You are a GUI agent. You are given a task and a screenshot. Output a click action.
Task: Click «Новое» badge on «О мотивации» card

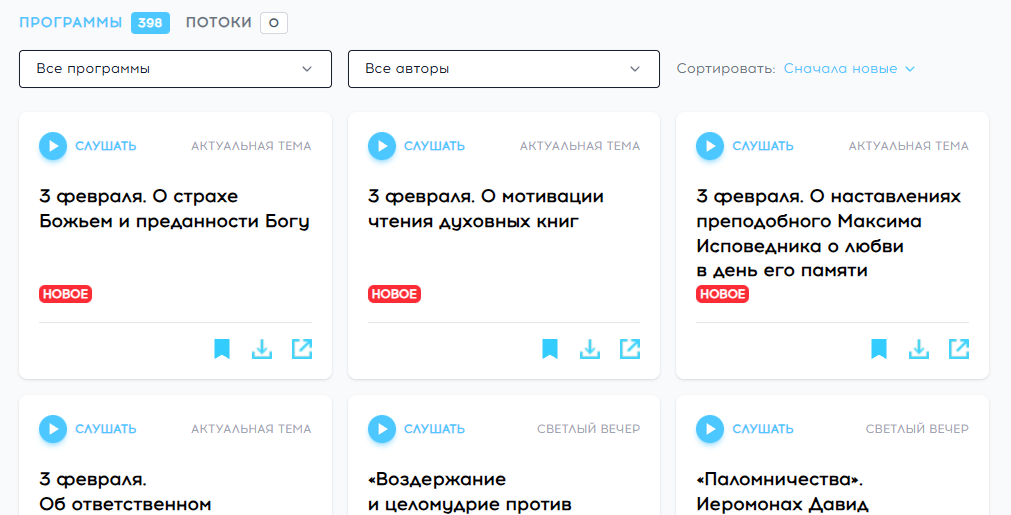pos(394,294)
